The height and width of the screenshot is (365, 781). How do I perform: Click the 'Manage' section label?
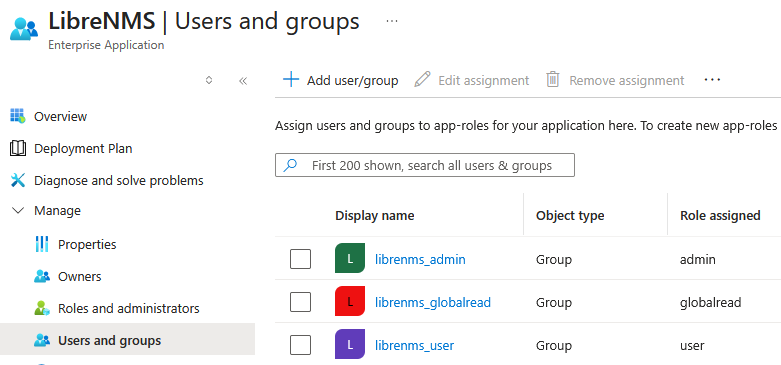coord(57,211)
